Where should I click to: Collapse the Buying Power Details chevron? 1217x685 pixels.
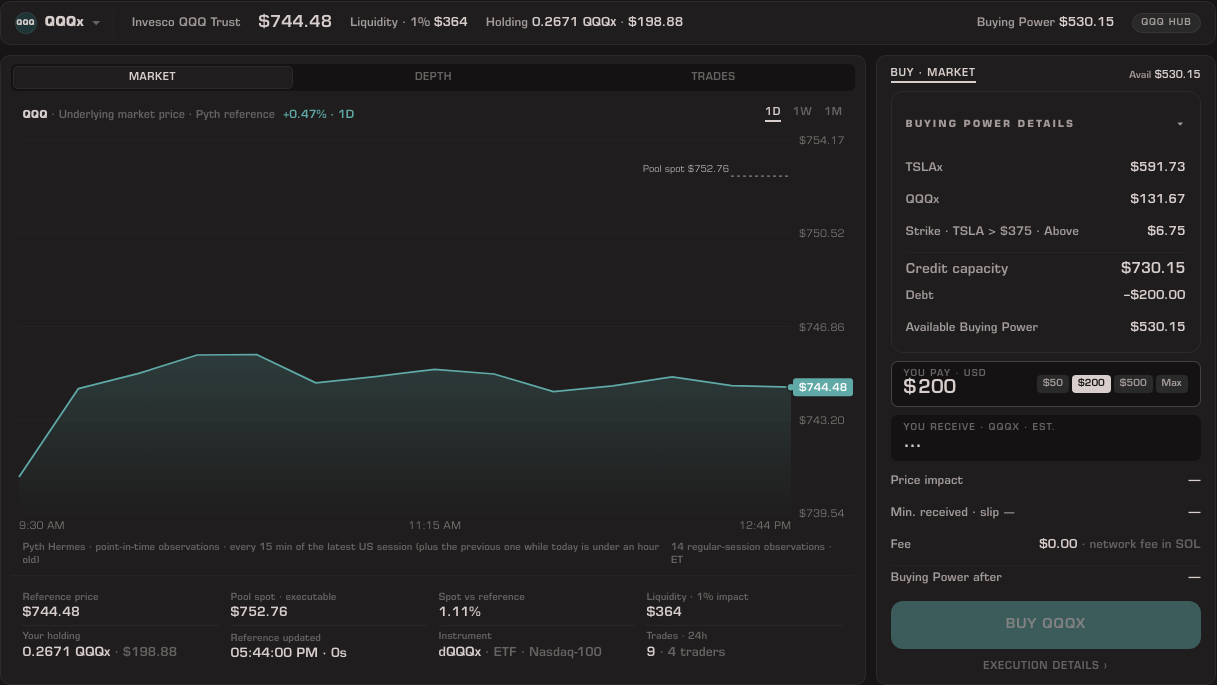1180,124
